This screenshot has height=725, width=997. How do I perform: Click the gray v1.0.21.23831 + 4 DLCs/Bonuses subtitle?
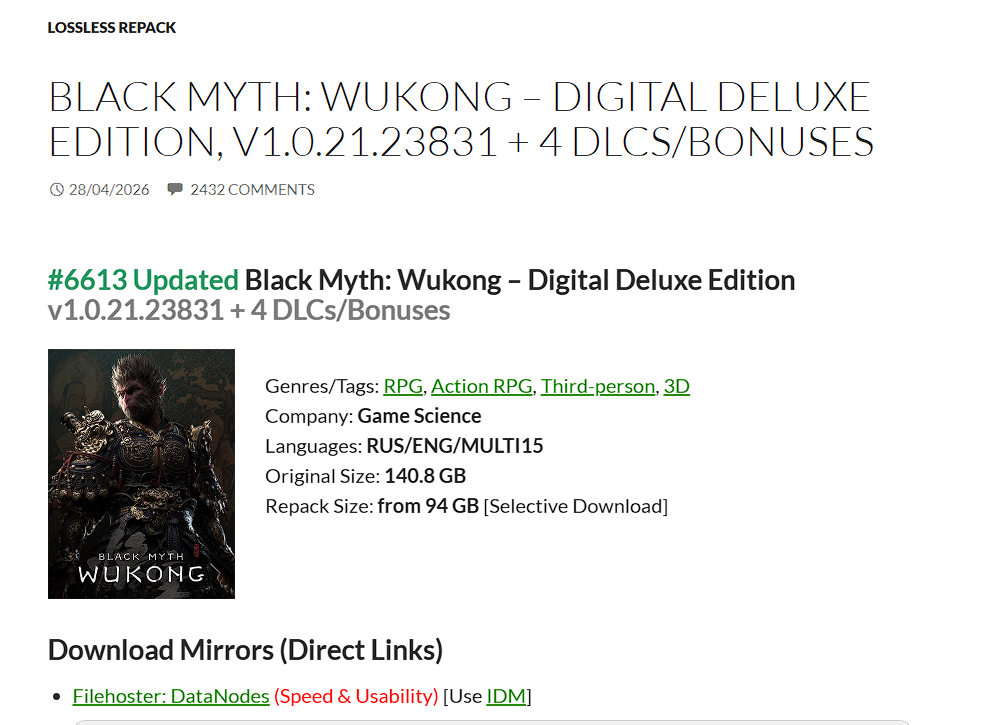tap(249, 310)
